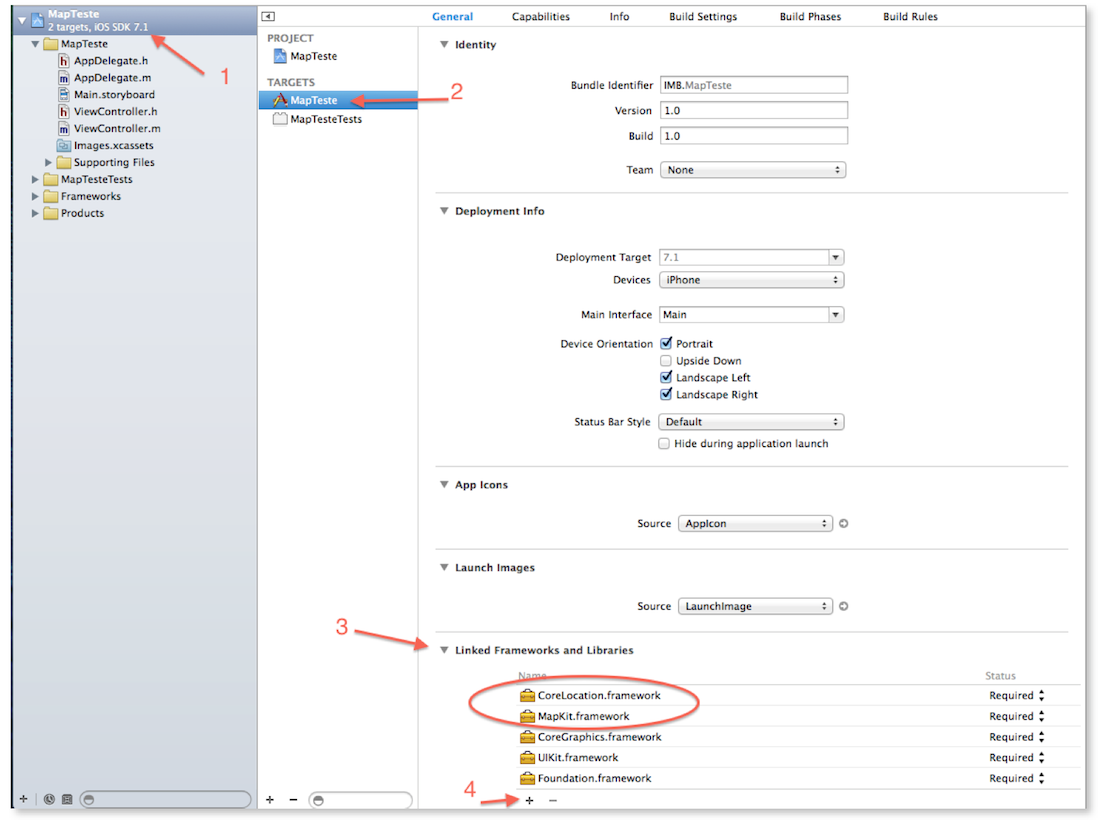Open the Devices dropdown
The height and width of the screenshot is (827, 1100).
751,280
